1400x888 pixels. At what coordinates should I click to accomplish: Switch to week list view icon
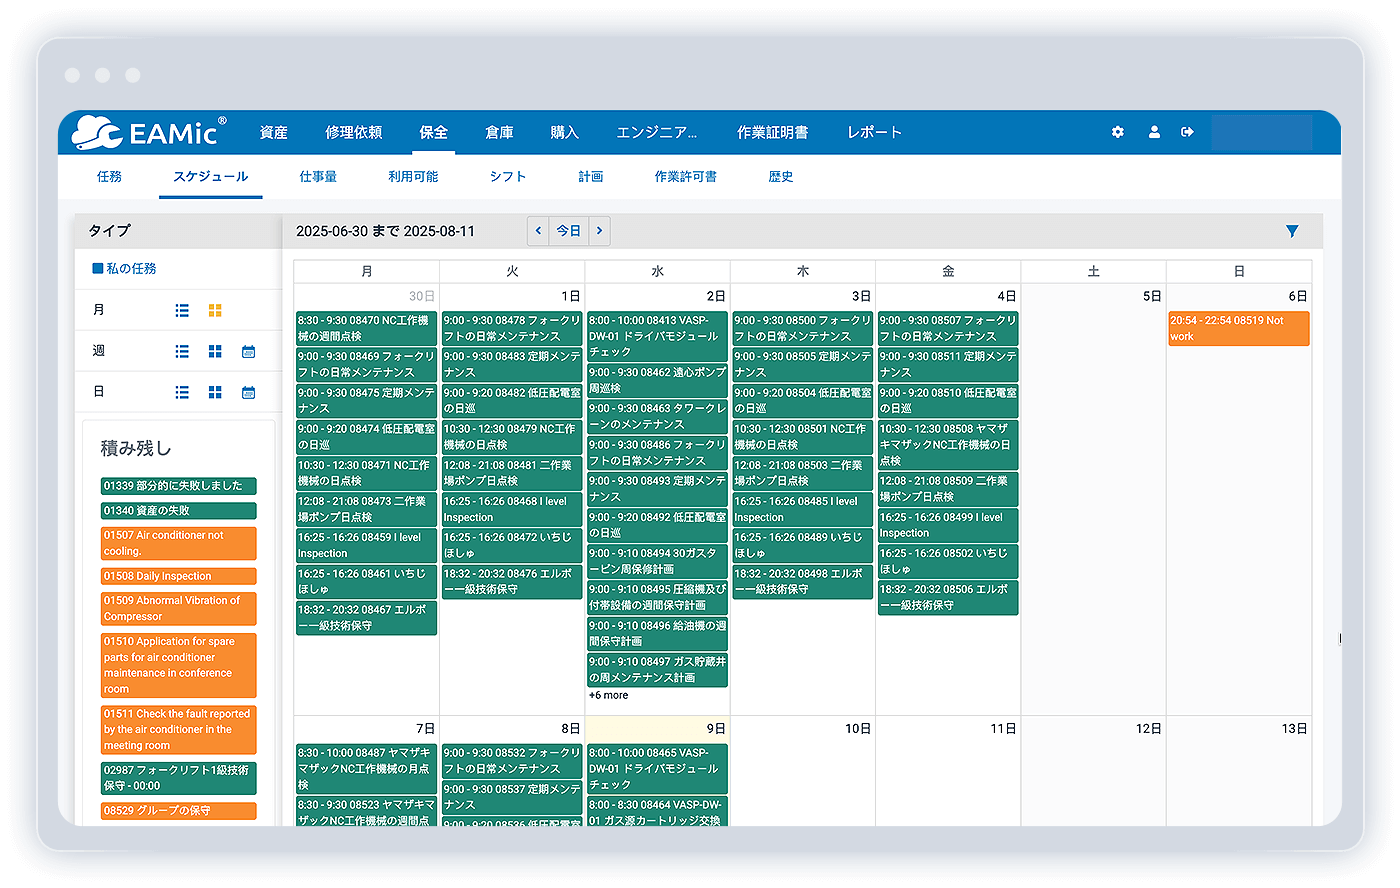coord(182,351)
